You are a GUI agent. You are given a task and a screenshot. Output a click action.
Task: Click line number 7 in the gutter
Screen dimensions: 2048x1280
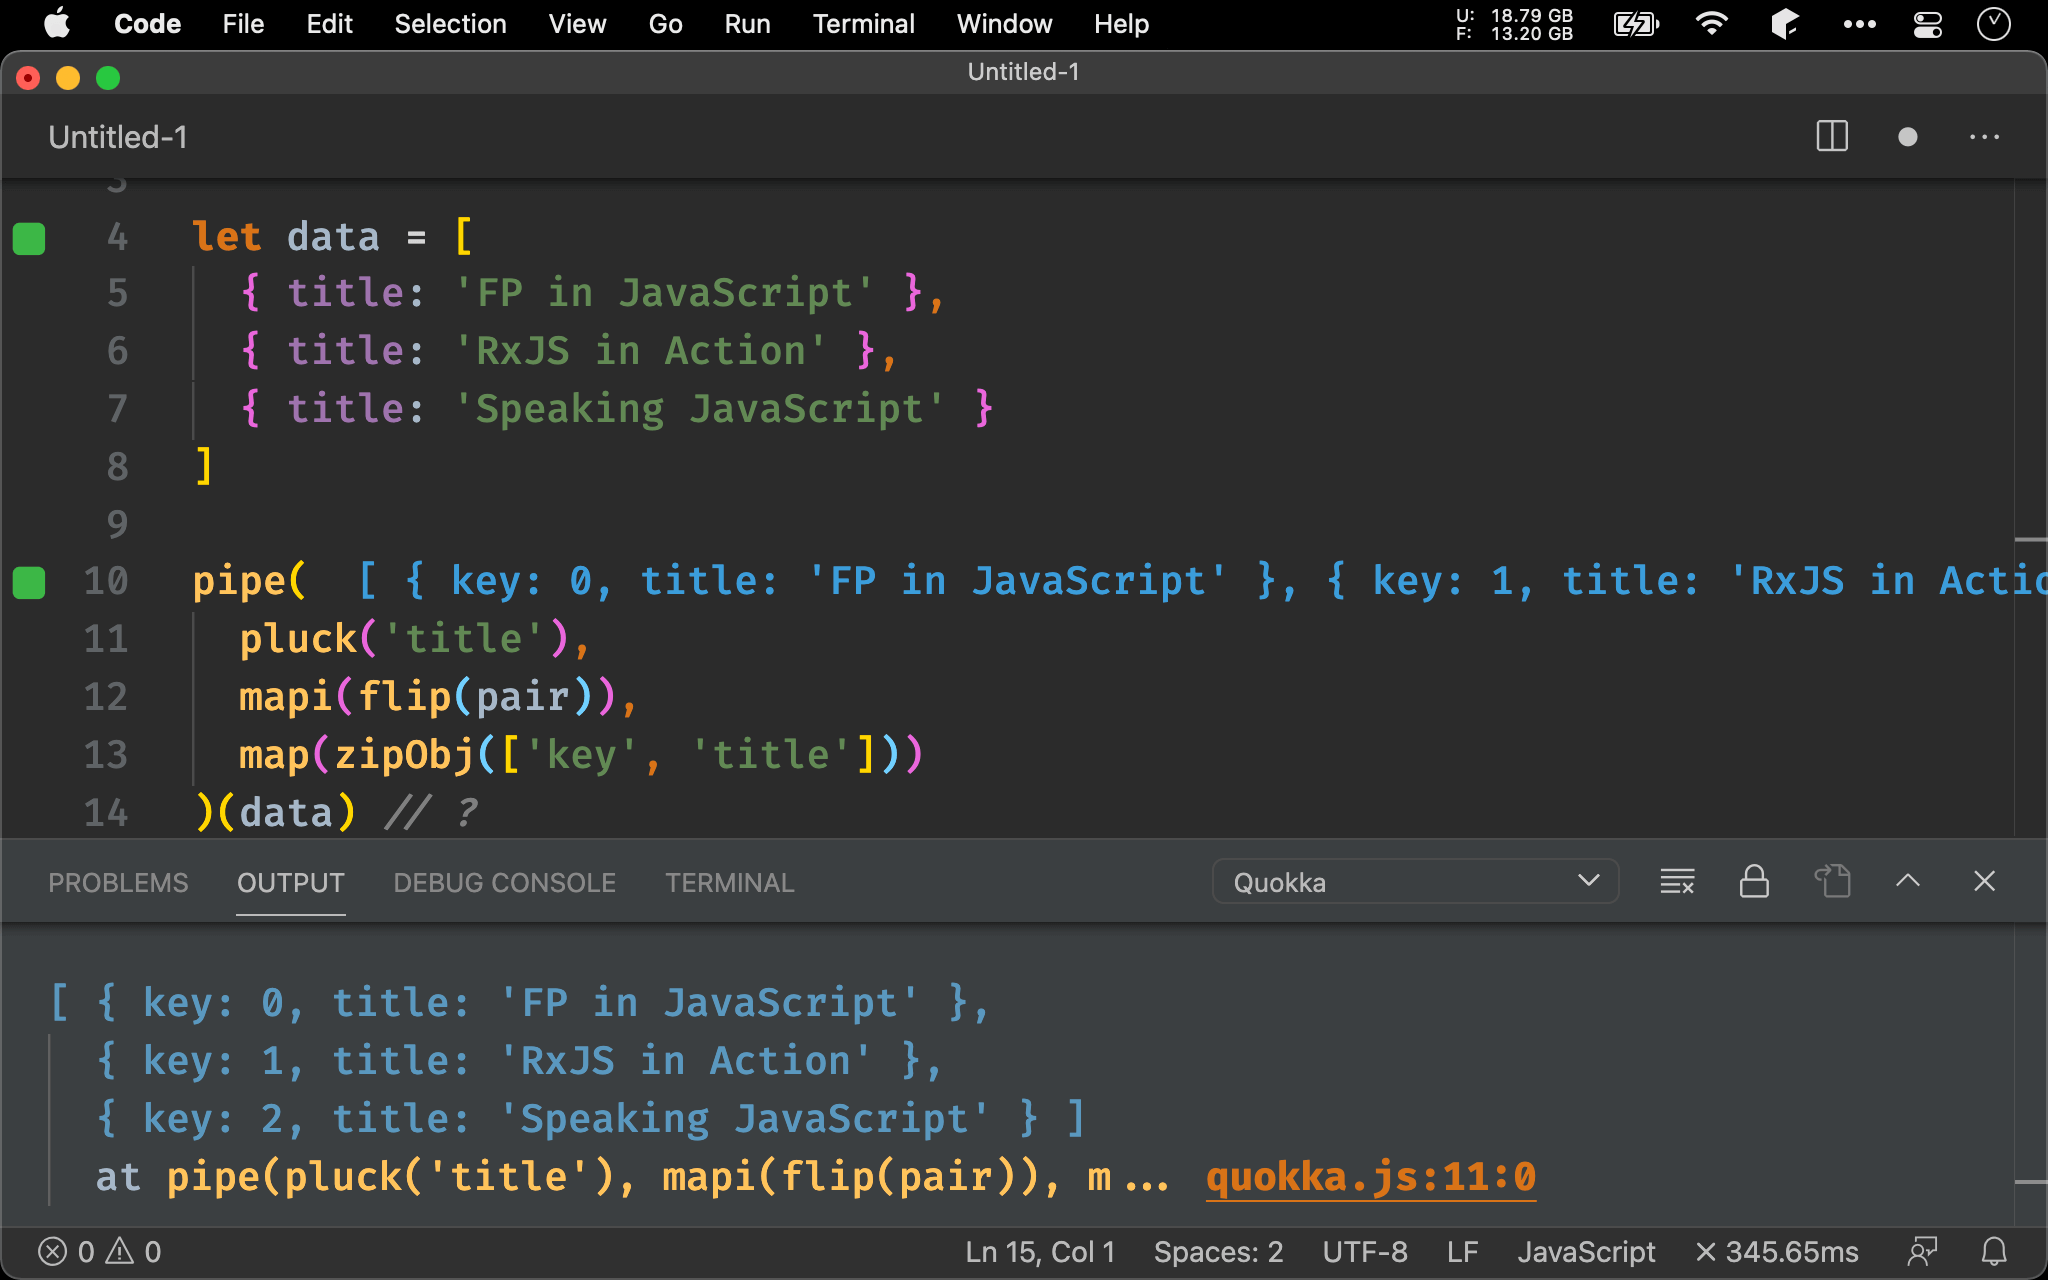[x=117, y=408]
